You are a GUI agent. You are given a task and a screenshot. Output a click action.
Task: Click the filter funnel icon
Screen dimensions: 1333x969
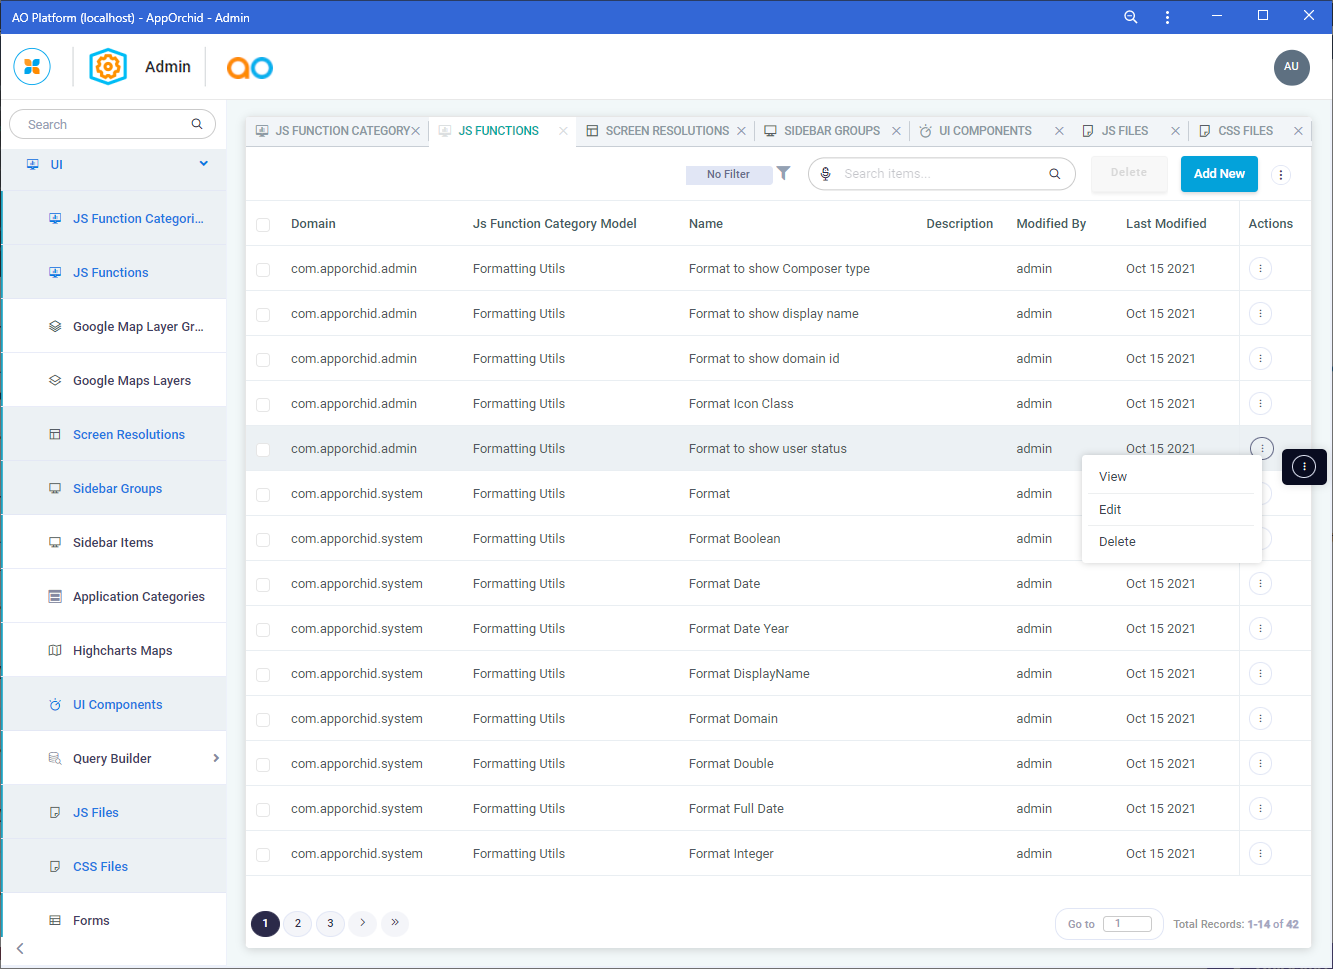[784, 173]
